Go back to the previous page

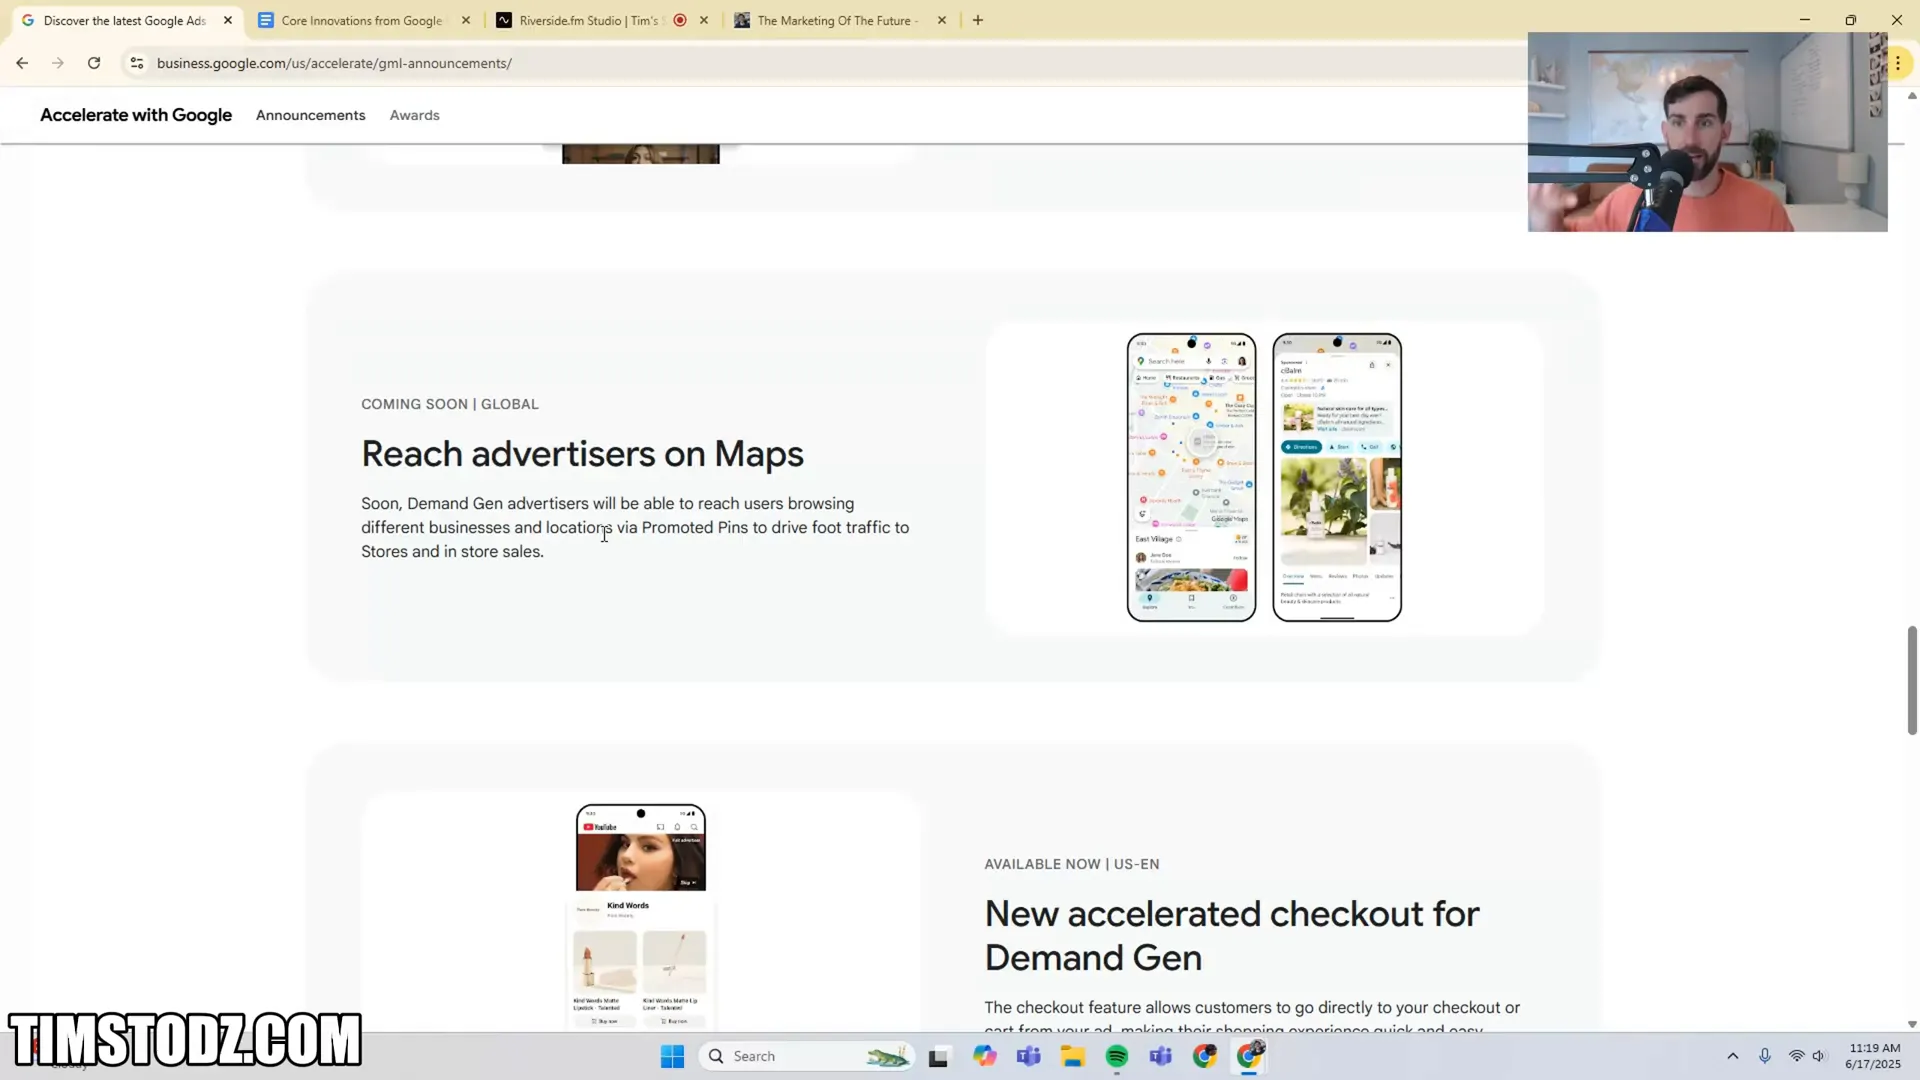pyautogui.click(x=22, y=63)
